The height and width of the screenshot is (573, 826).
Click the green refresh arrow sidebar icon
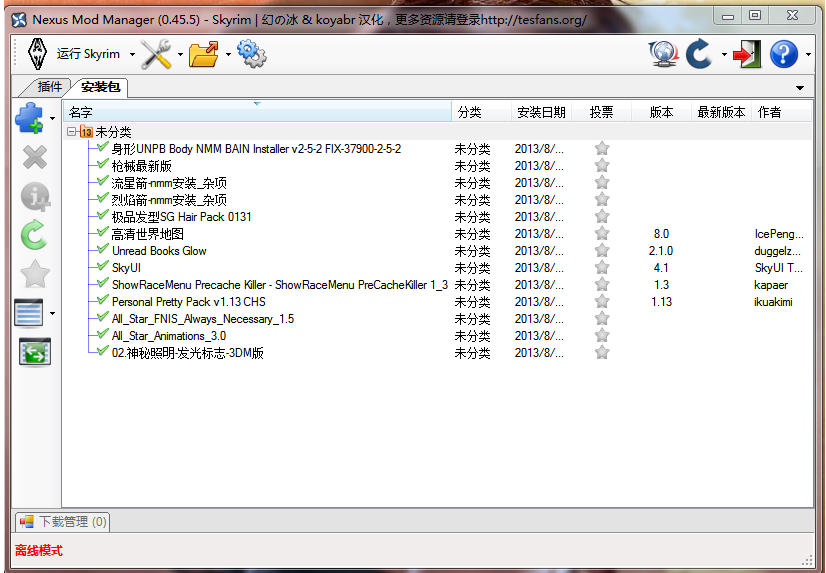(34, 235)
